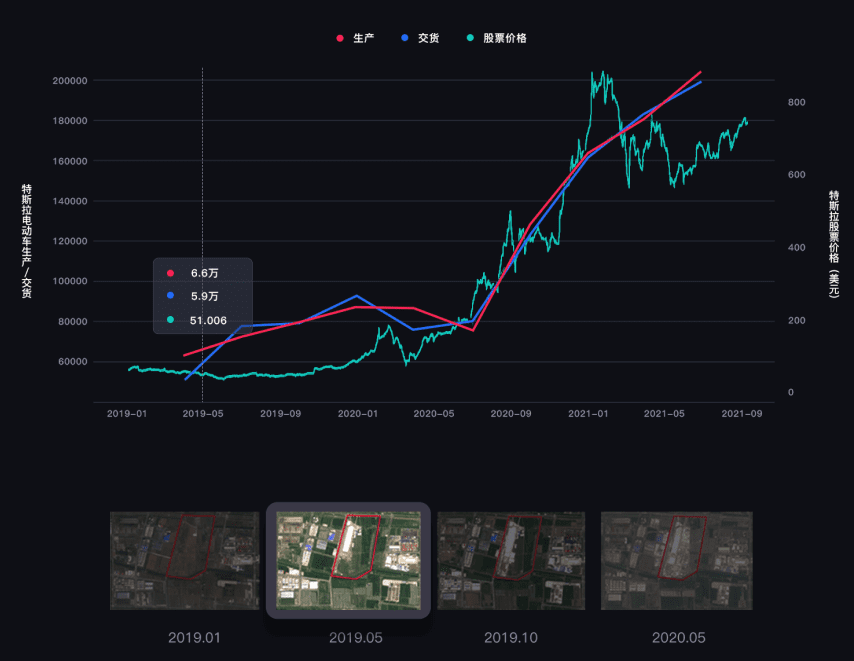854x661 pixels.
Task: Click the 2019-05 tick on the x-axis
Action: pyautogui.click(x=203, y=413)
